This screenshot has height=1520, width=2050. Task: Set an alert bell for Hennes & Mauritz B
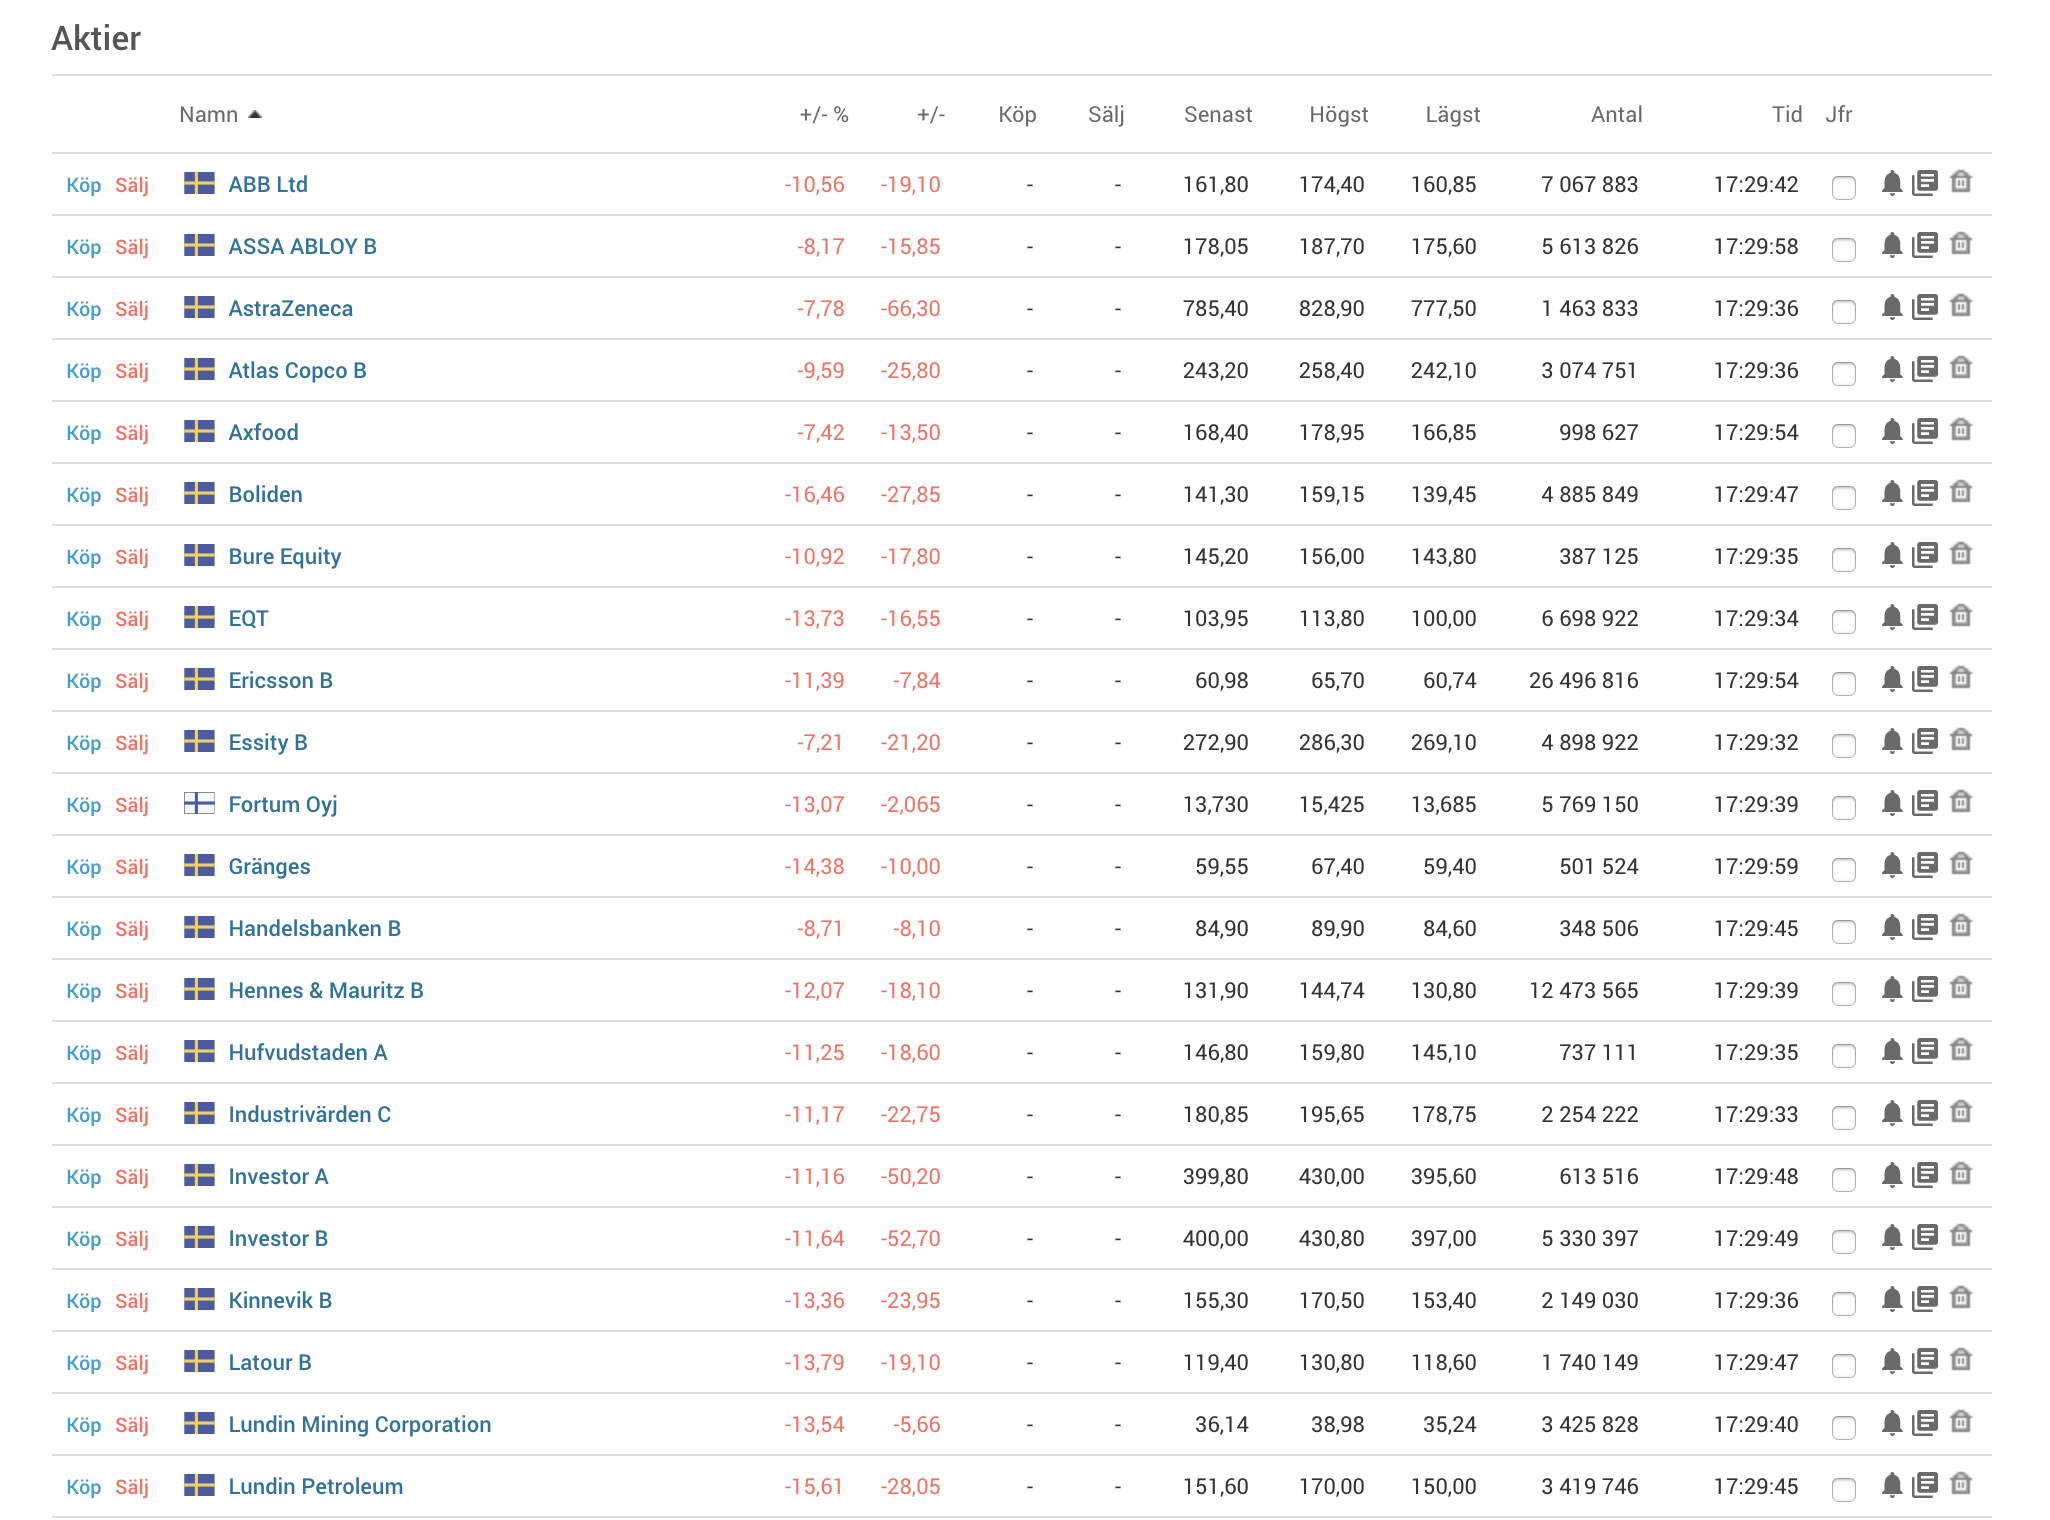coord(1891,989)
